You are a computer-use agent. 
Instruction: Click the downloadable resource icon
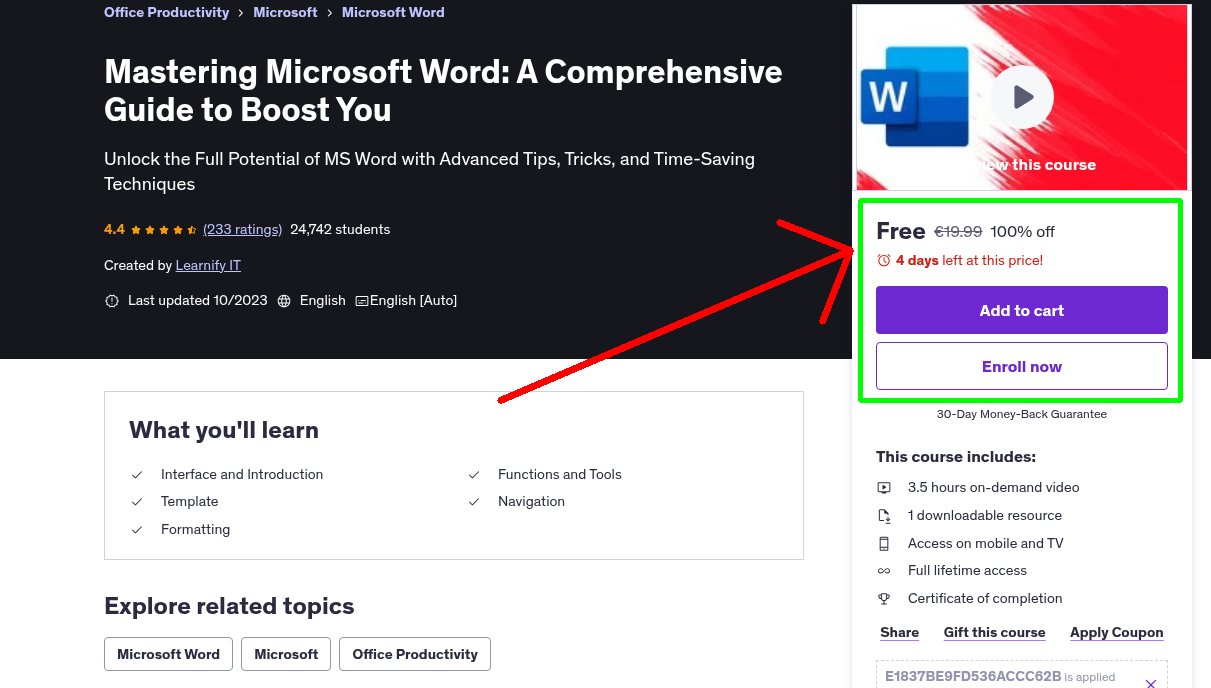pyautogui.click(x=884, y=516)
